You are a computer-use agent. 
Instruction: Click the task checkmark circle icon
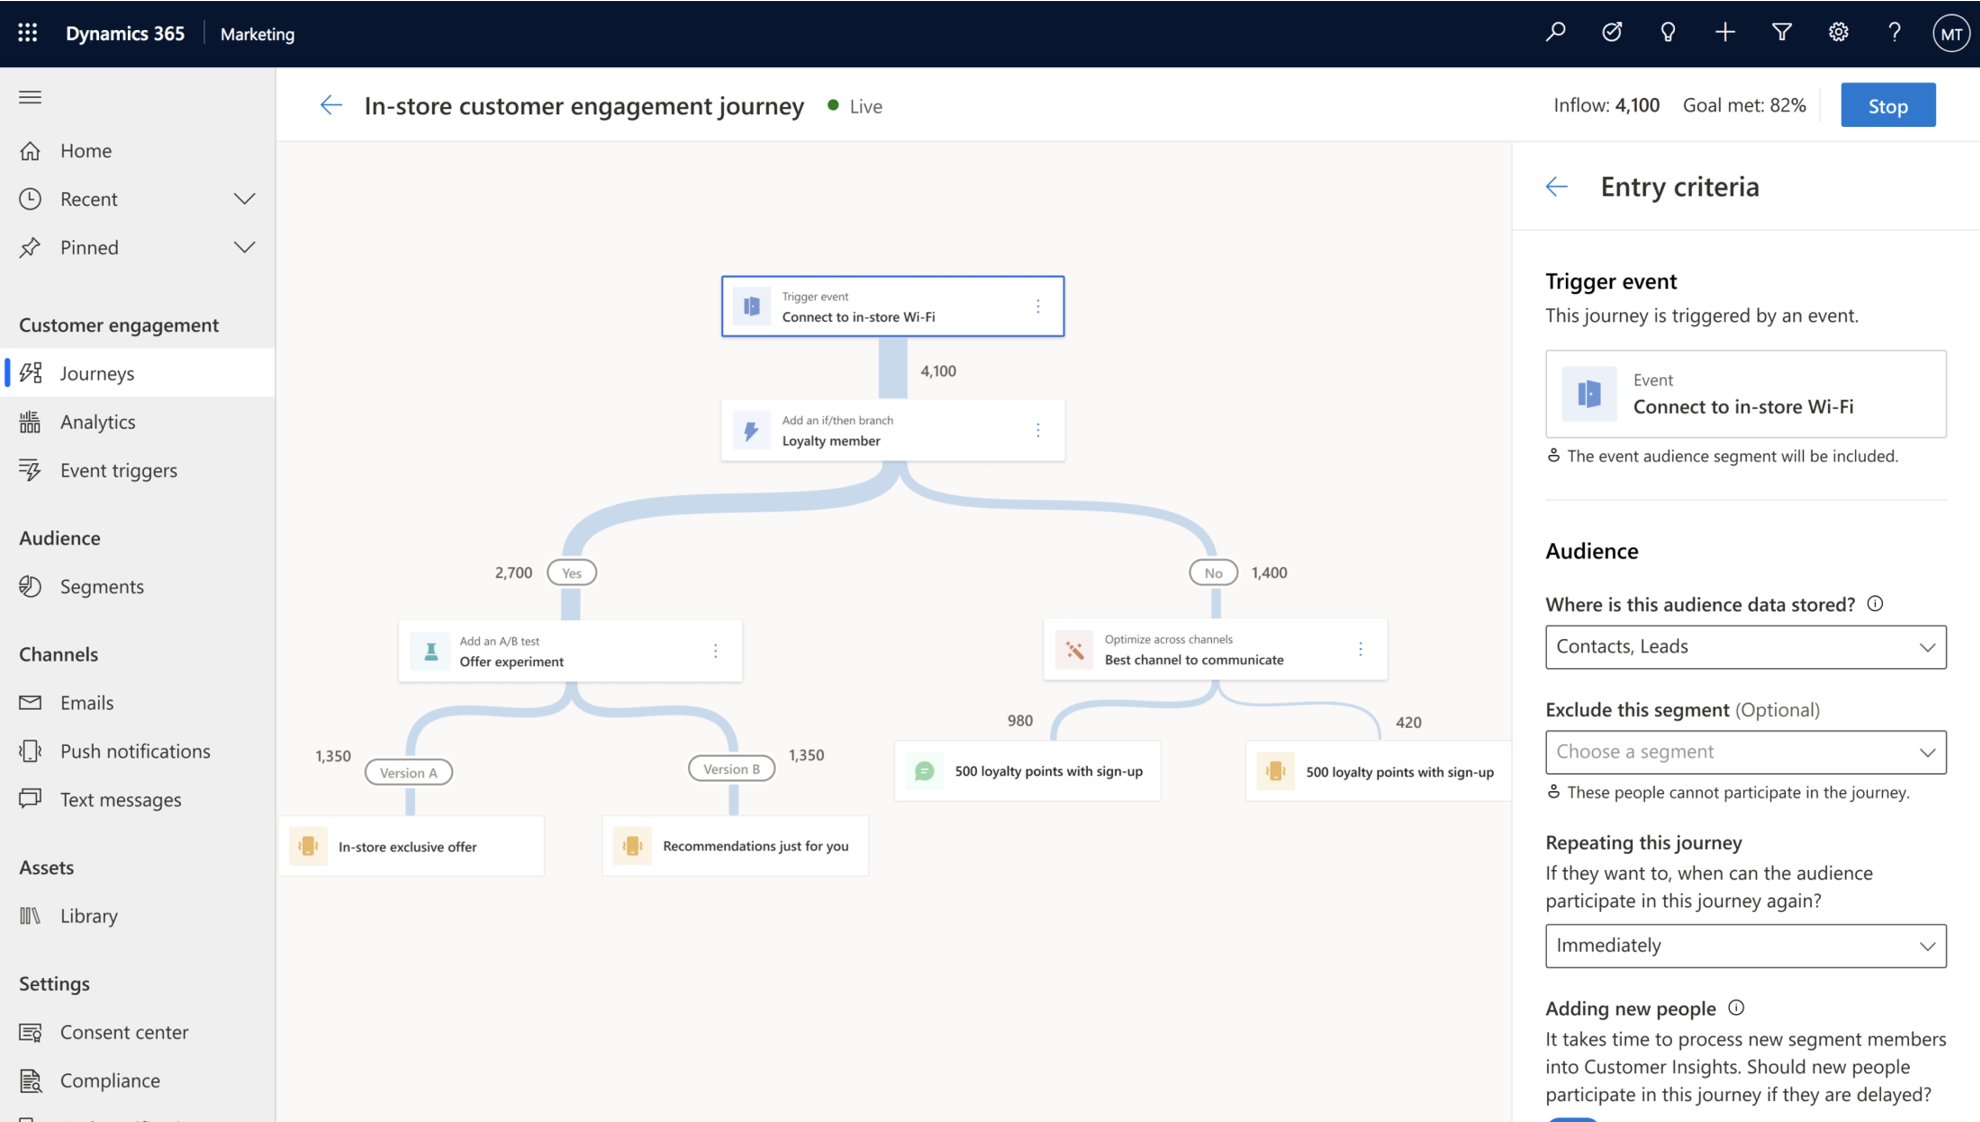(x=1612, y=33)
